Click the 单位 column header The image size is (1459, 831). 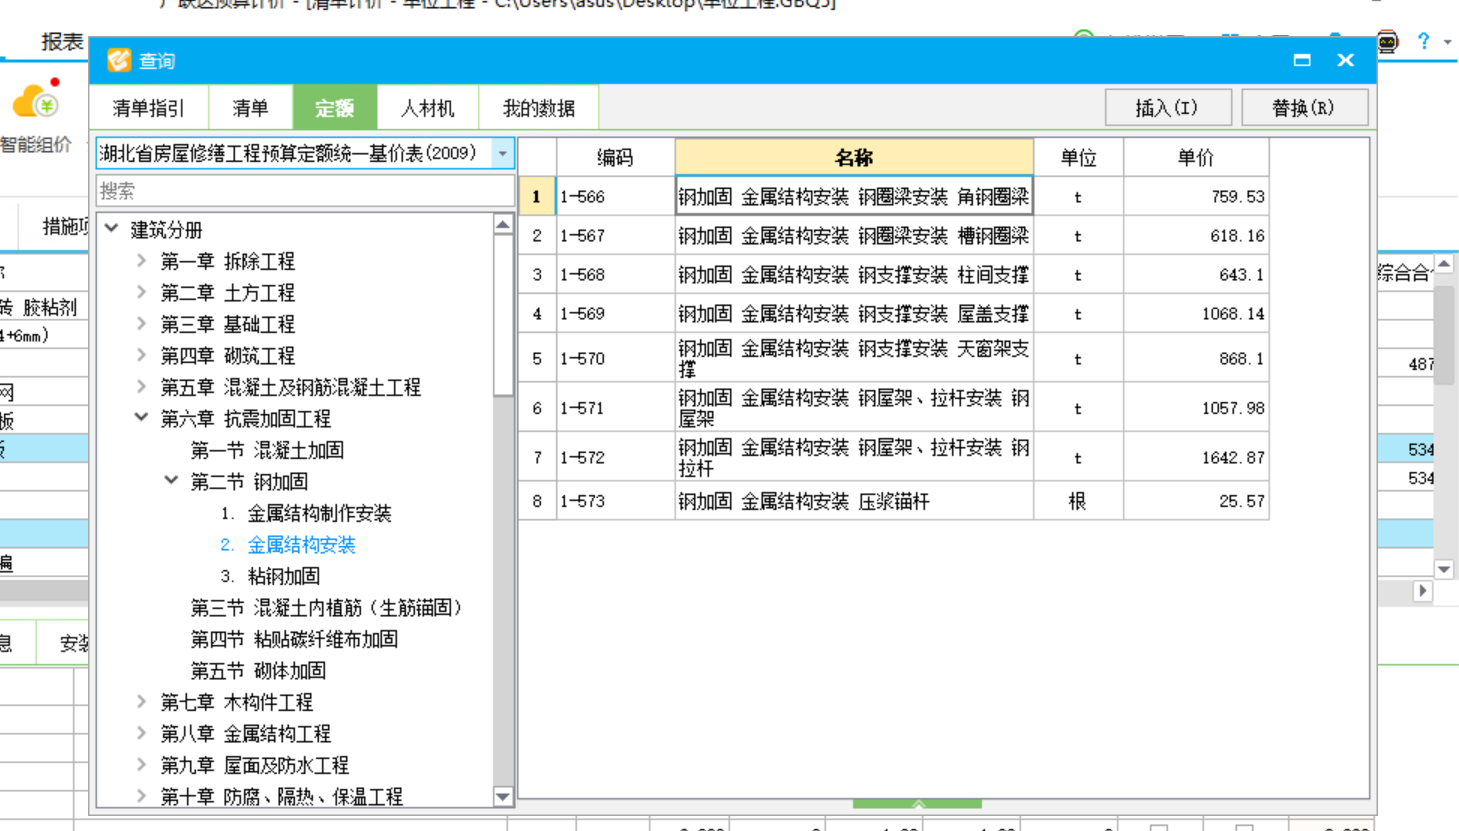click(x=1078, y=158)
